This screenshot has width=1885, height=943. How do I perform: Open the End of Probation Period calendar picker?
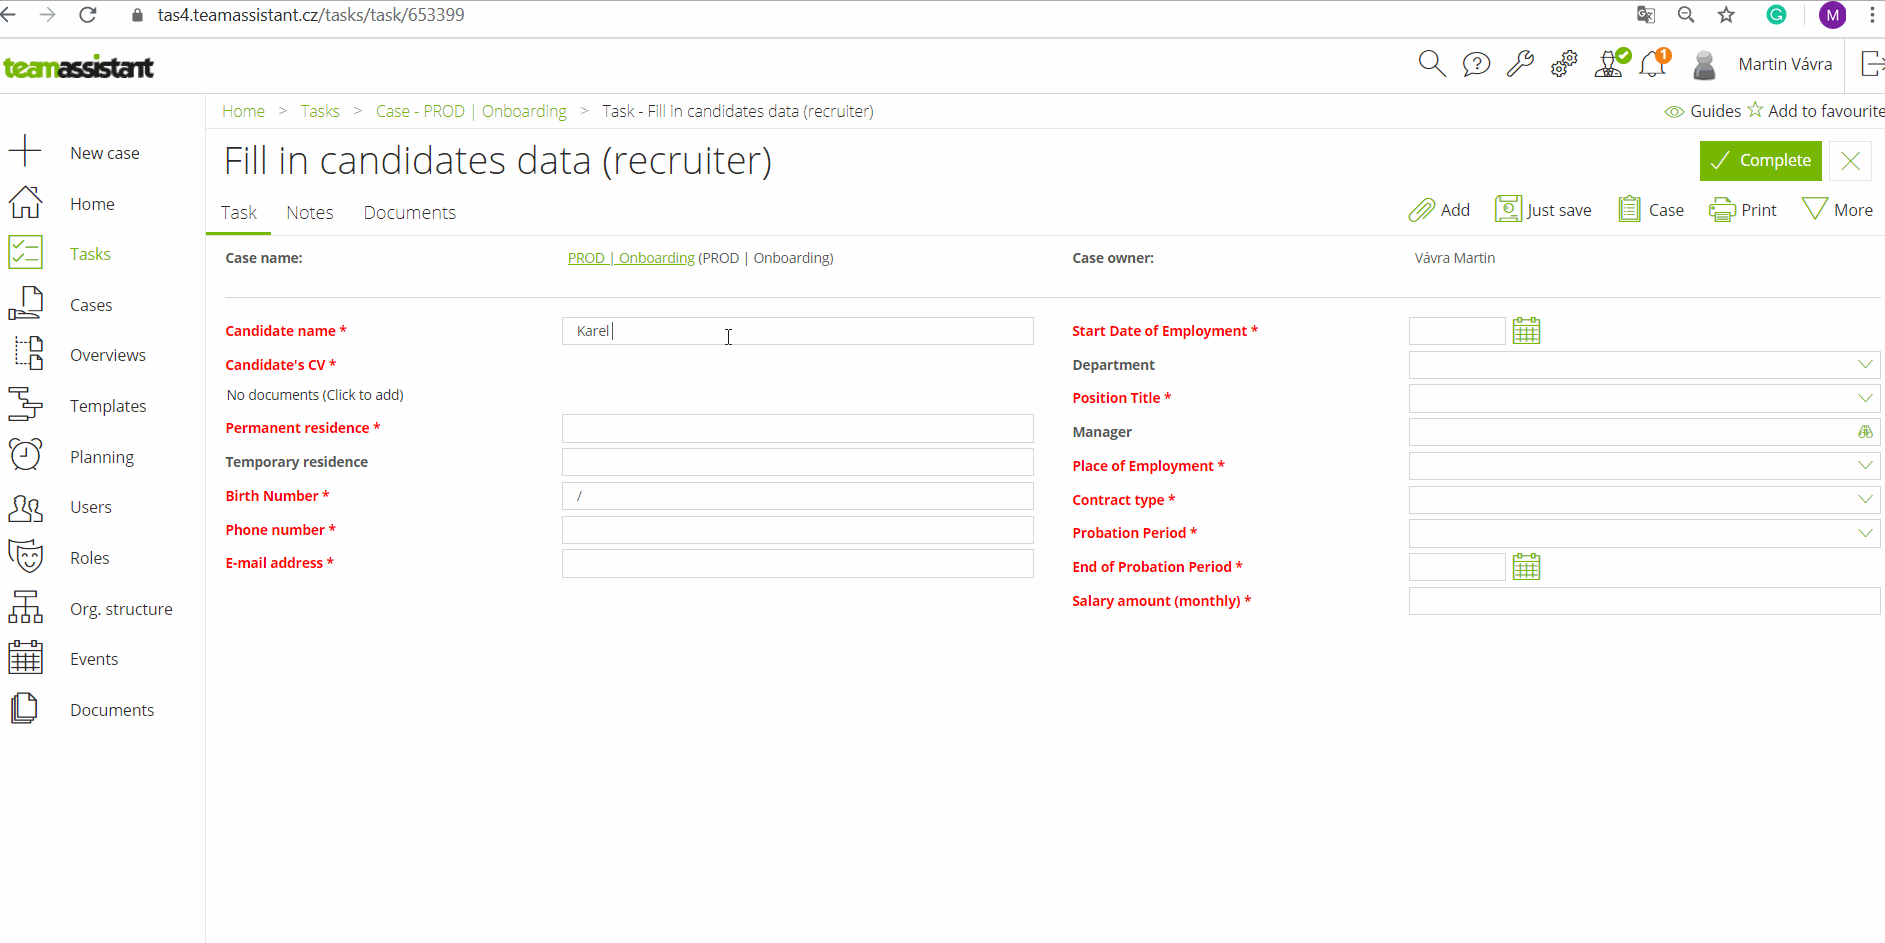click(1526, 567)
